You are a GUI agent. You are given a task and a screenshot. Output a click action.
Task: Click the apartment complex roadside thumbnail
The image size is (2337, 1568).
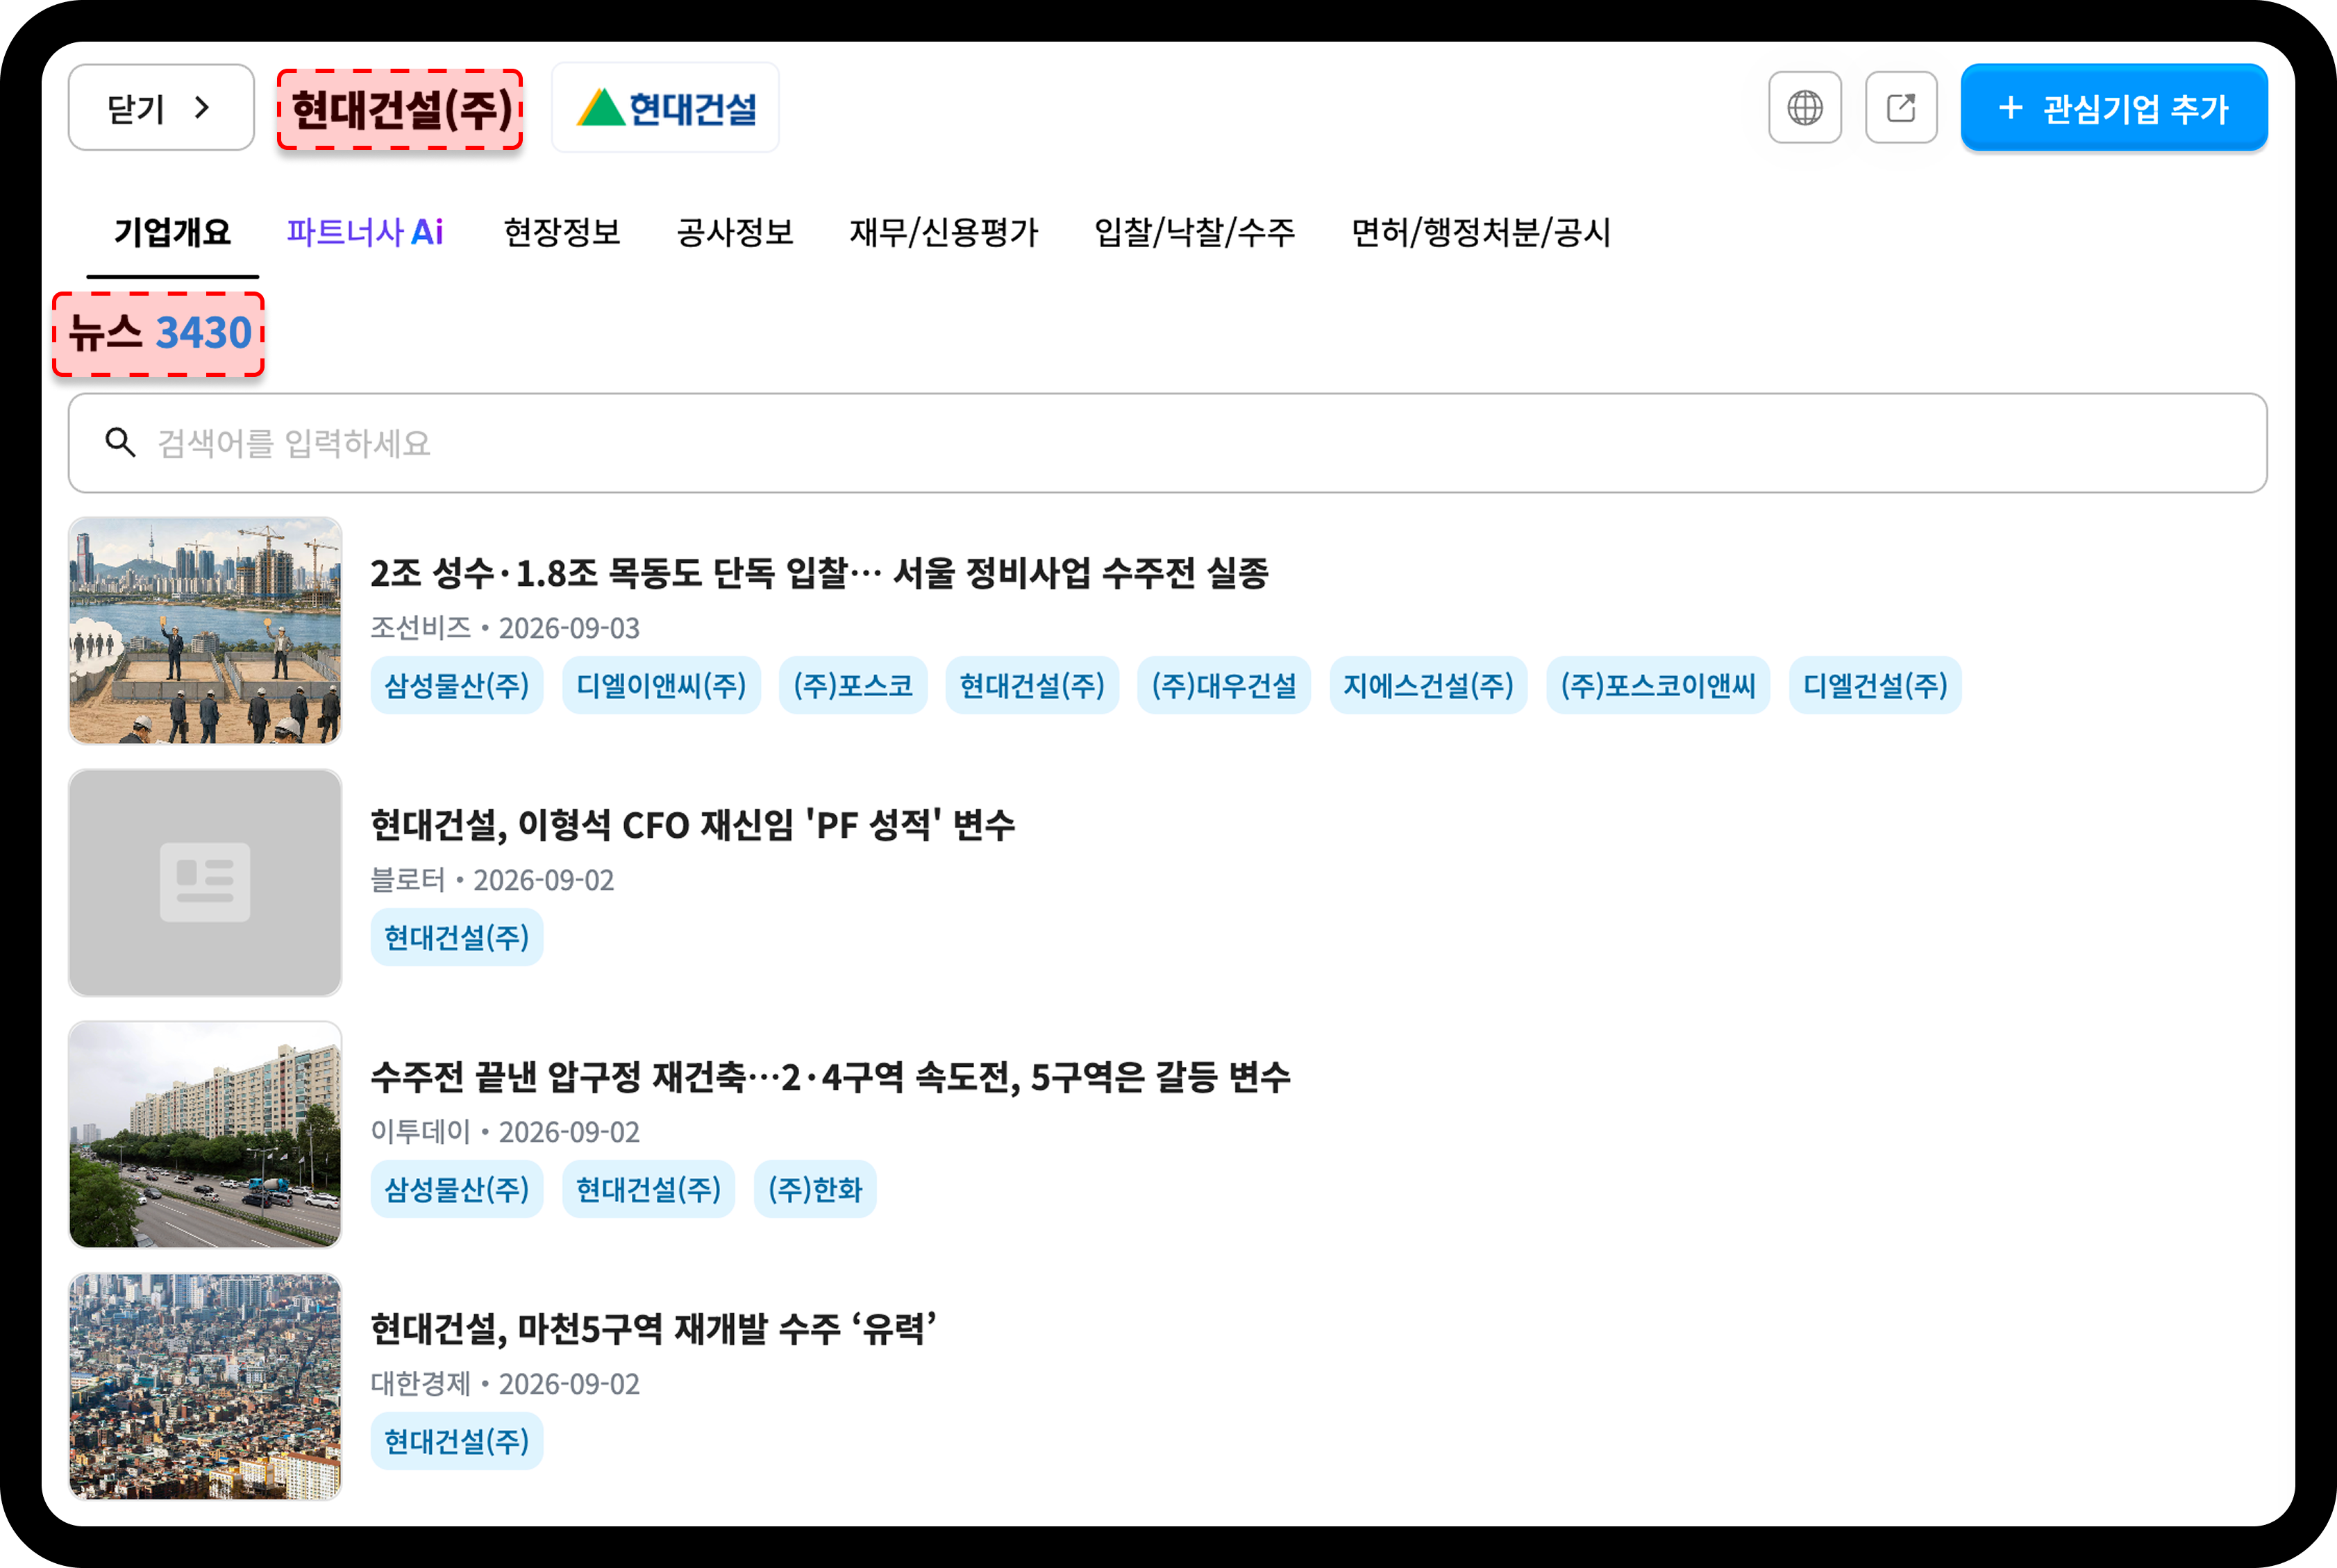point(205,1134)
